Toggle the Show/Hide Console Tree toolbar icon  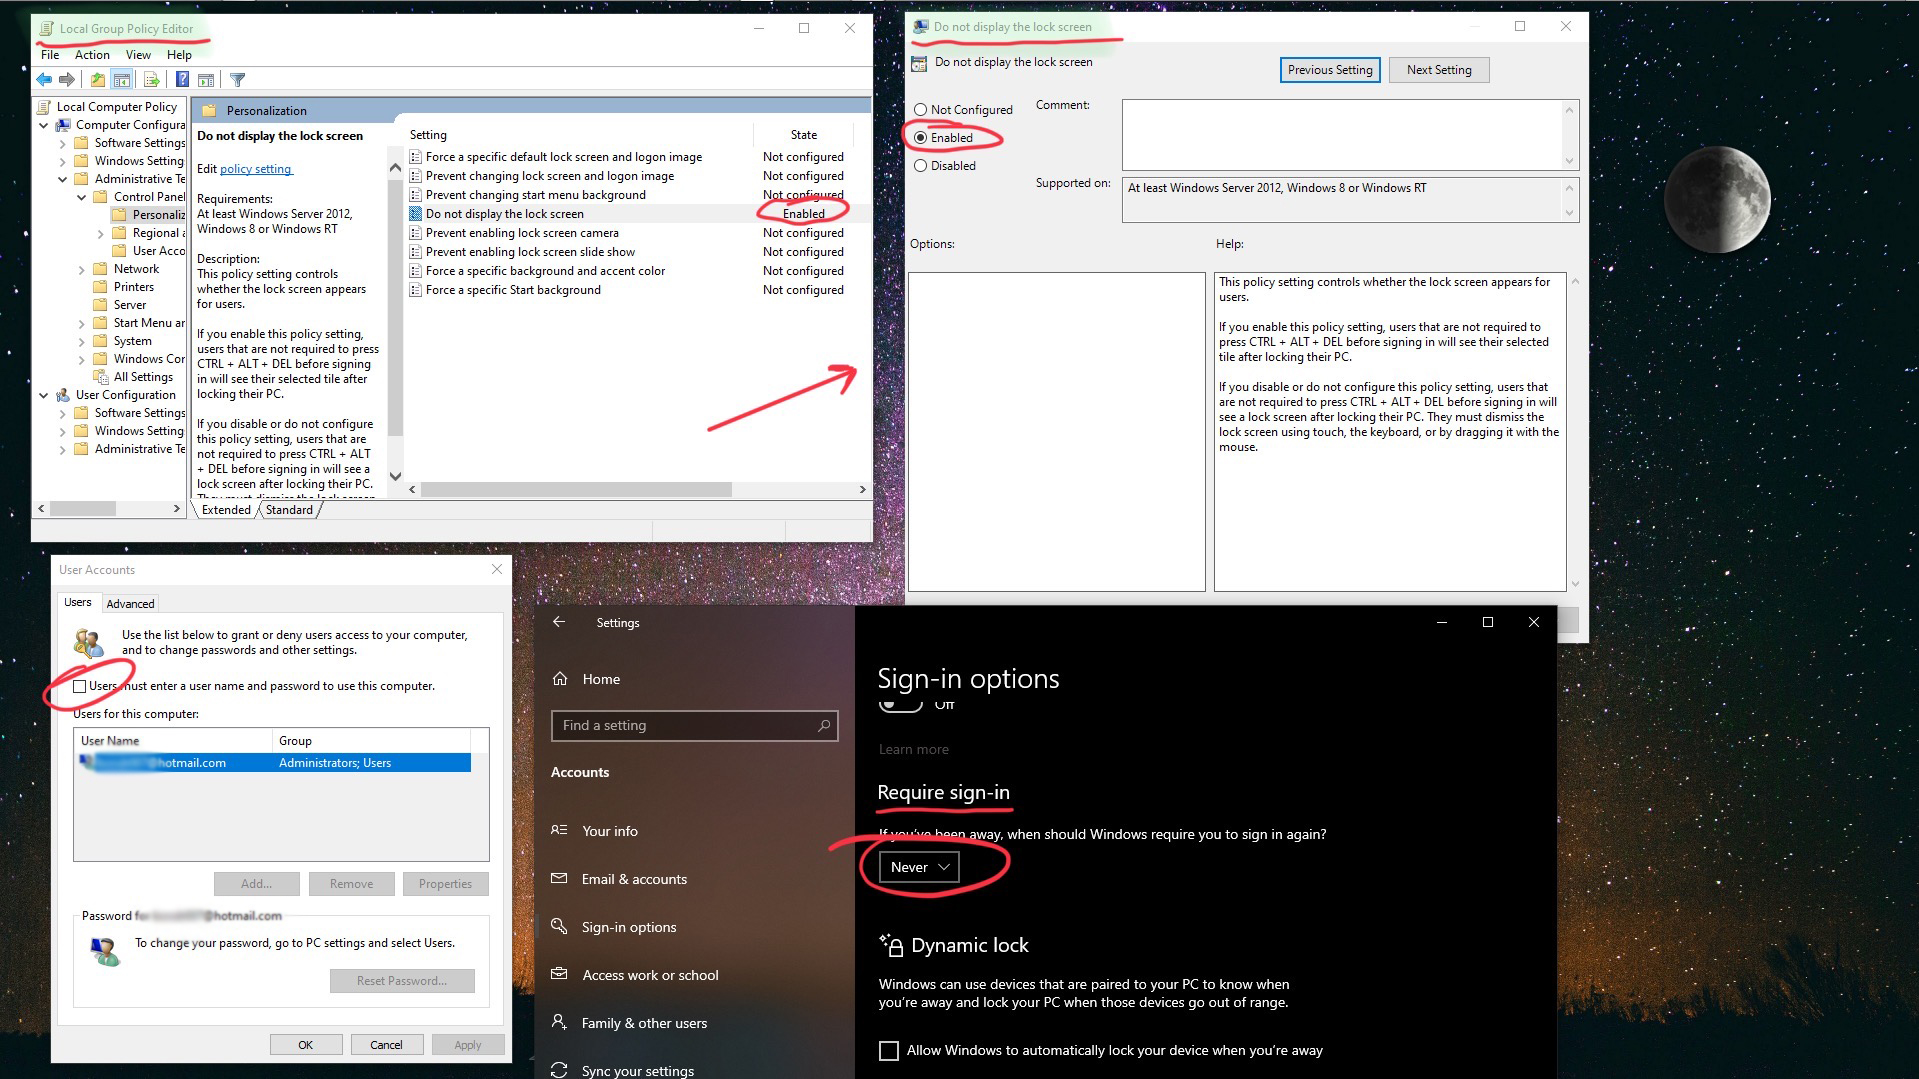122,80
